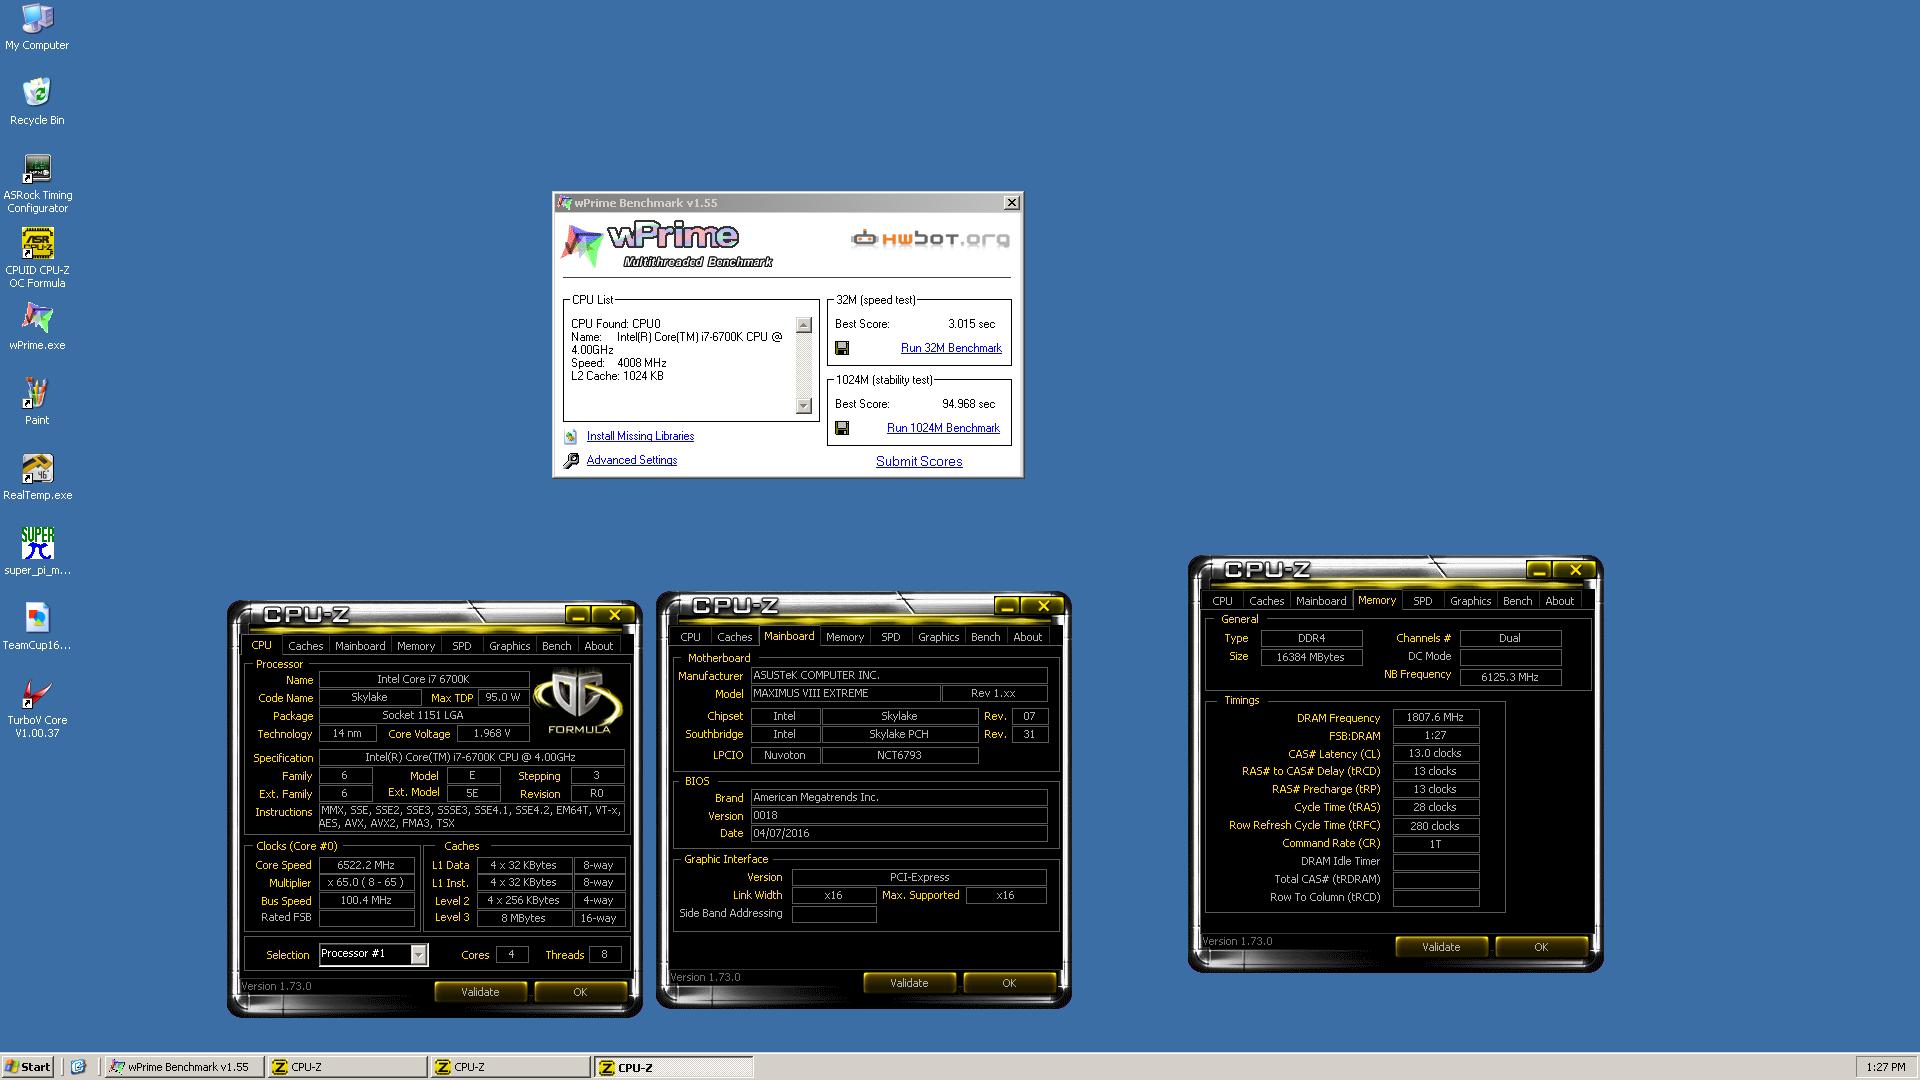Click the CAS# Latency 13.0 clocks value
Screen dimensions: 1920x1080
(1435, 753)
